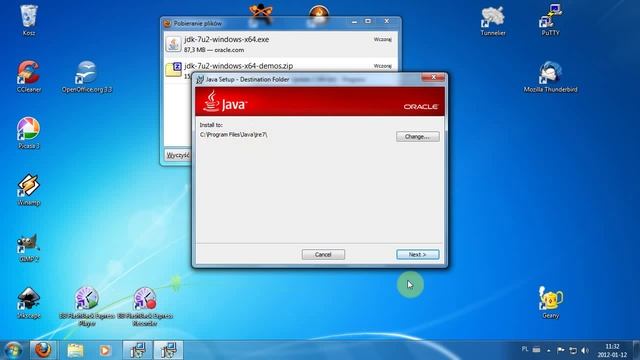Launch Windows Media Player from taskbar
The image size is (640, 360).
105,350
